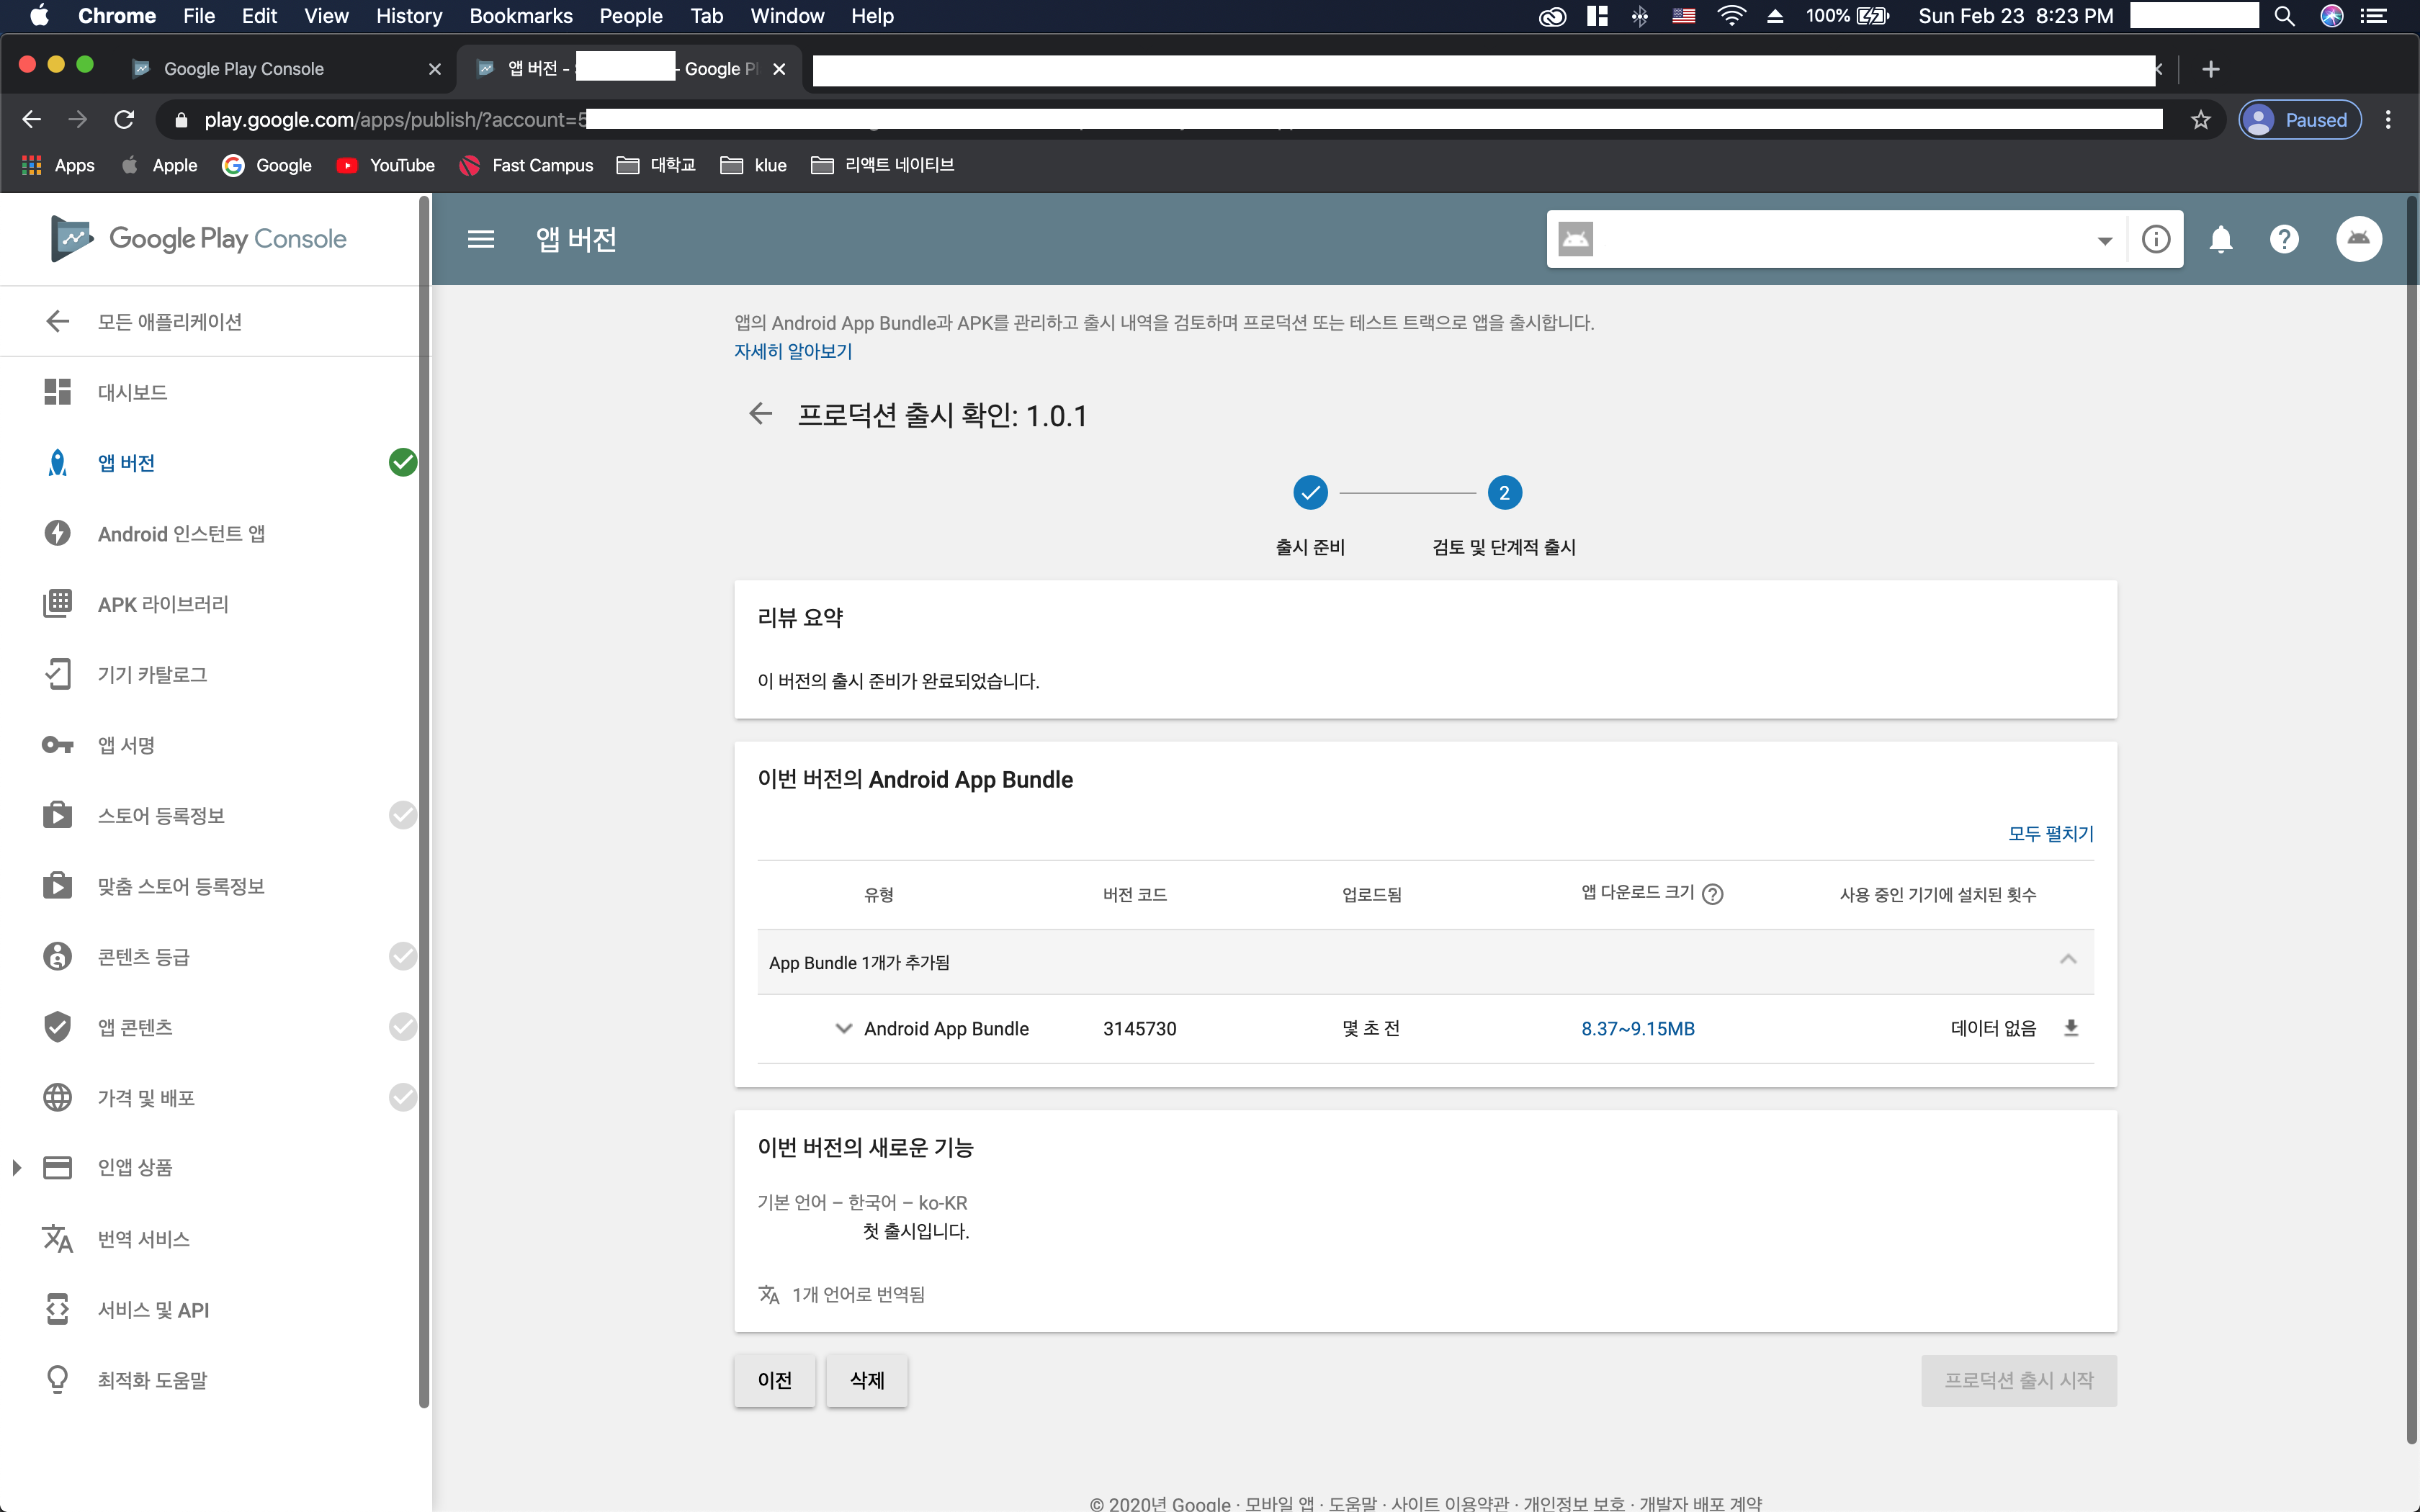Click the 삭제 button
Viewport: 2420px width, 1512px height.
tap(866, 1380)
